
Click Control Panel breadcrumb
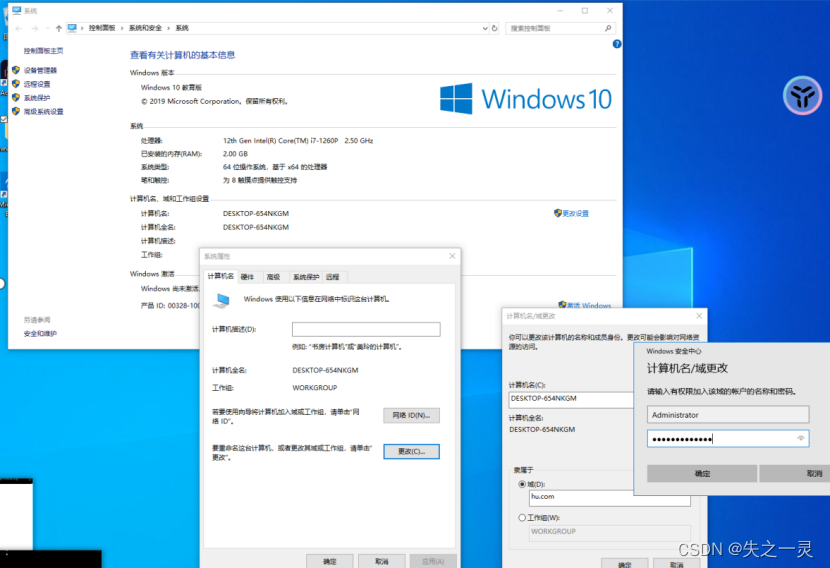102,28
